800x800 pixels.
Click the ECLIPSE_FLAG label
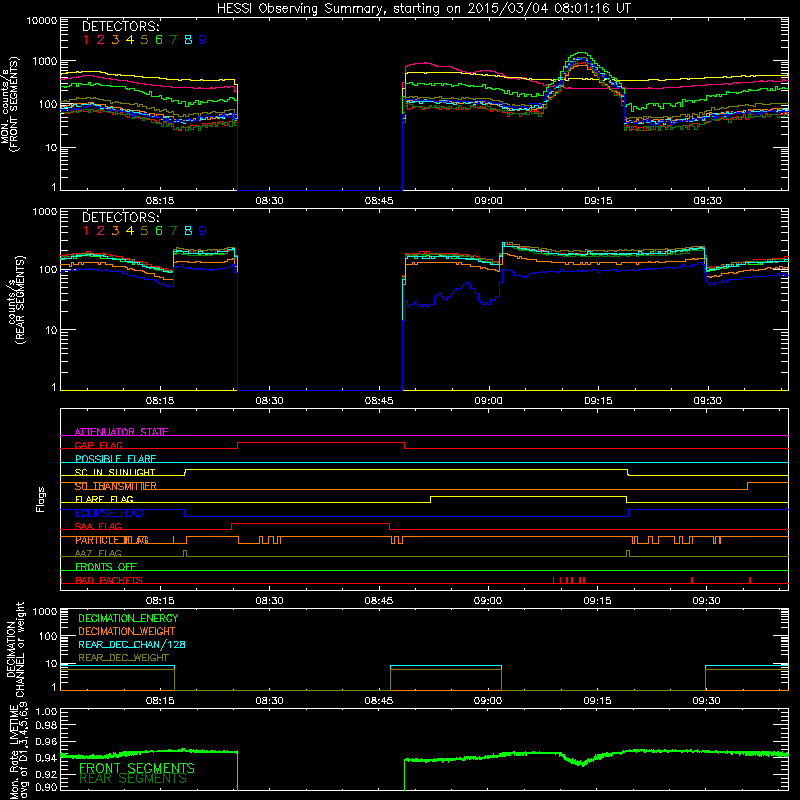pyautogui.click(x=109, y=513)
